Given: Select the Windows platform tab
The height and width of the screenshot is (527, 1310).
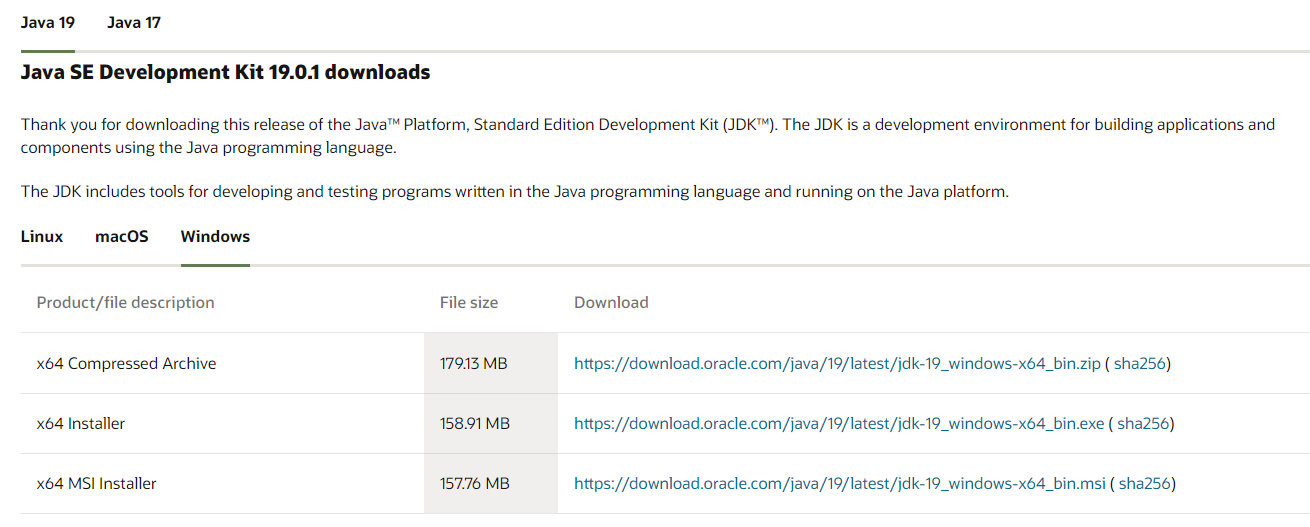Looking at the screenshot, I should [x=215, y=237].
